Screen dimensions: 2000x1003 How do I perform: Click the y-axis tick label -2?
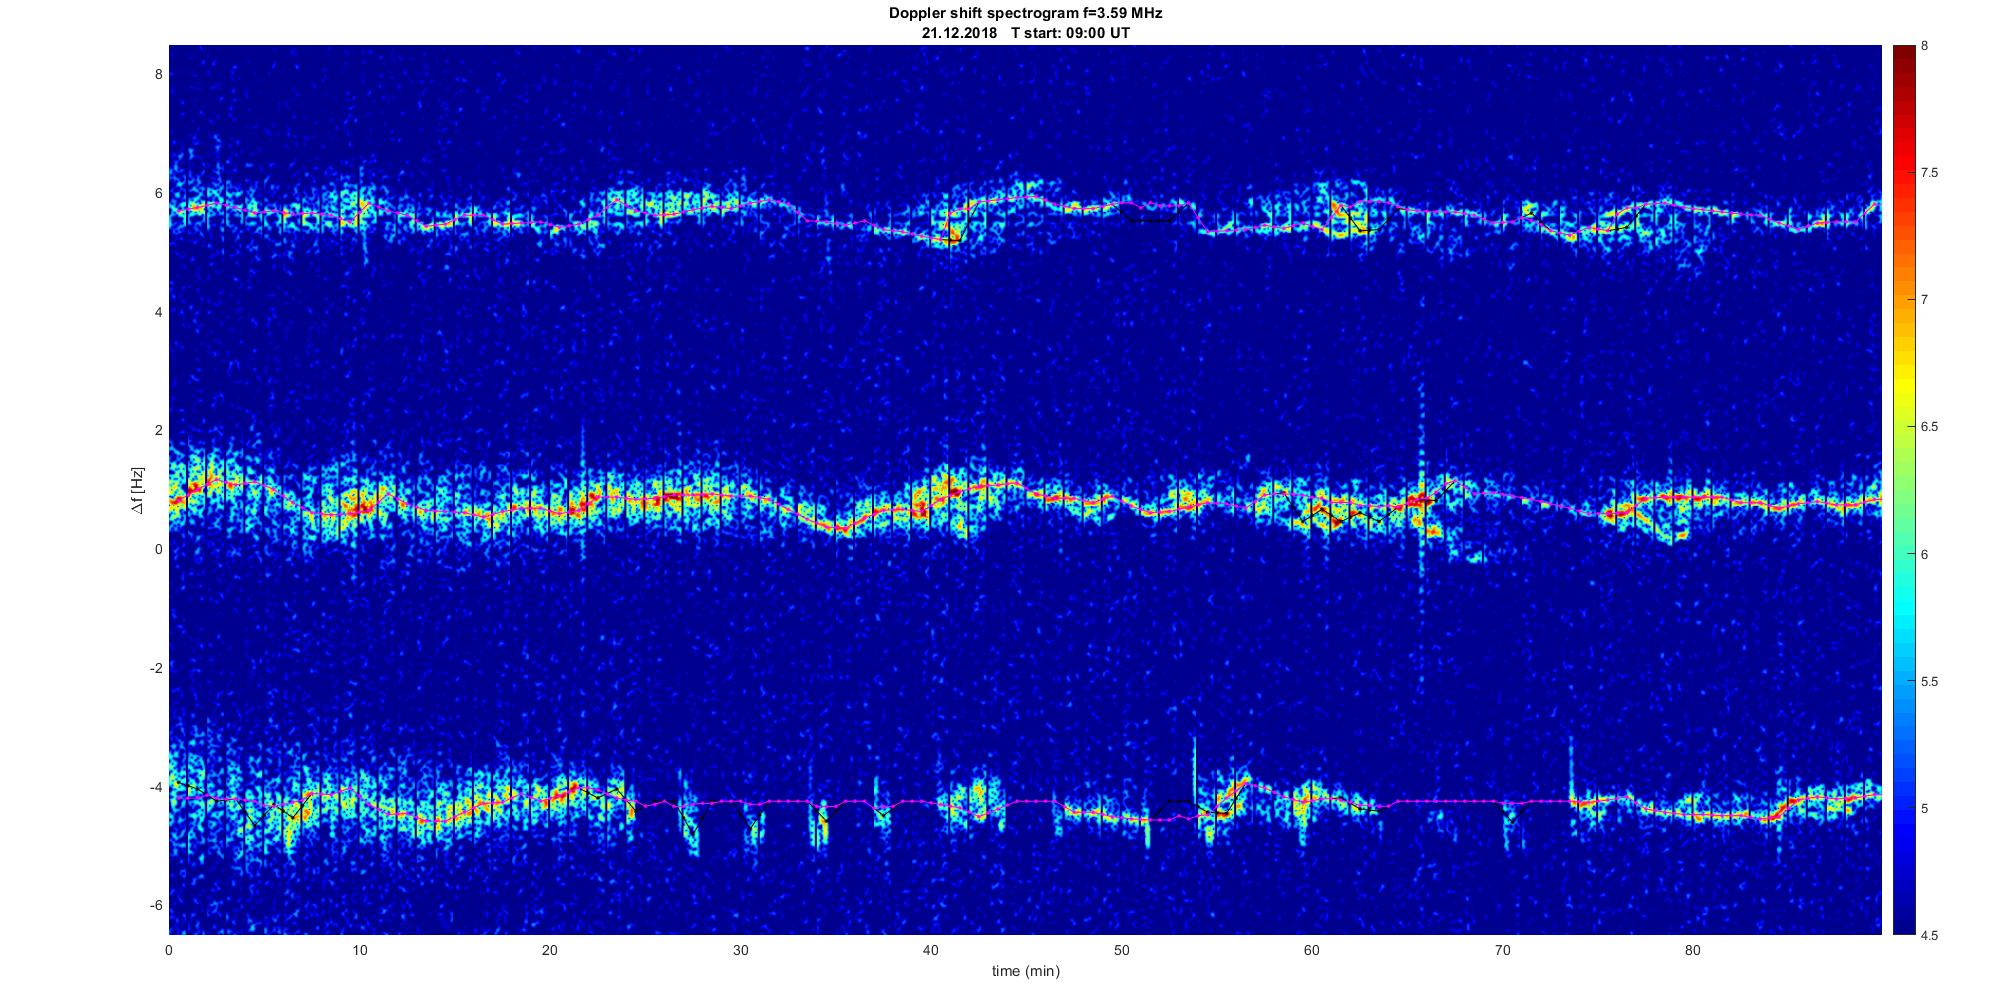tap(155, 668)
